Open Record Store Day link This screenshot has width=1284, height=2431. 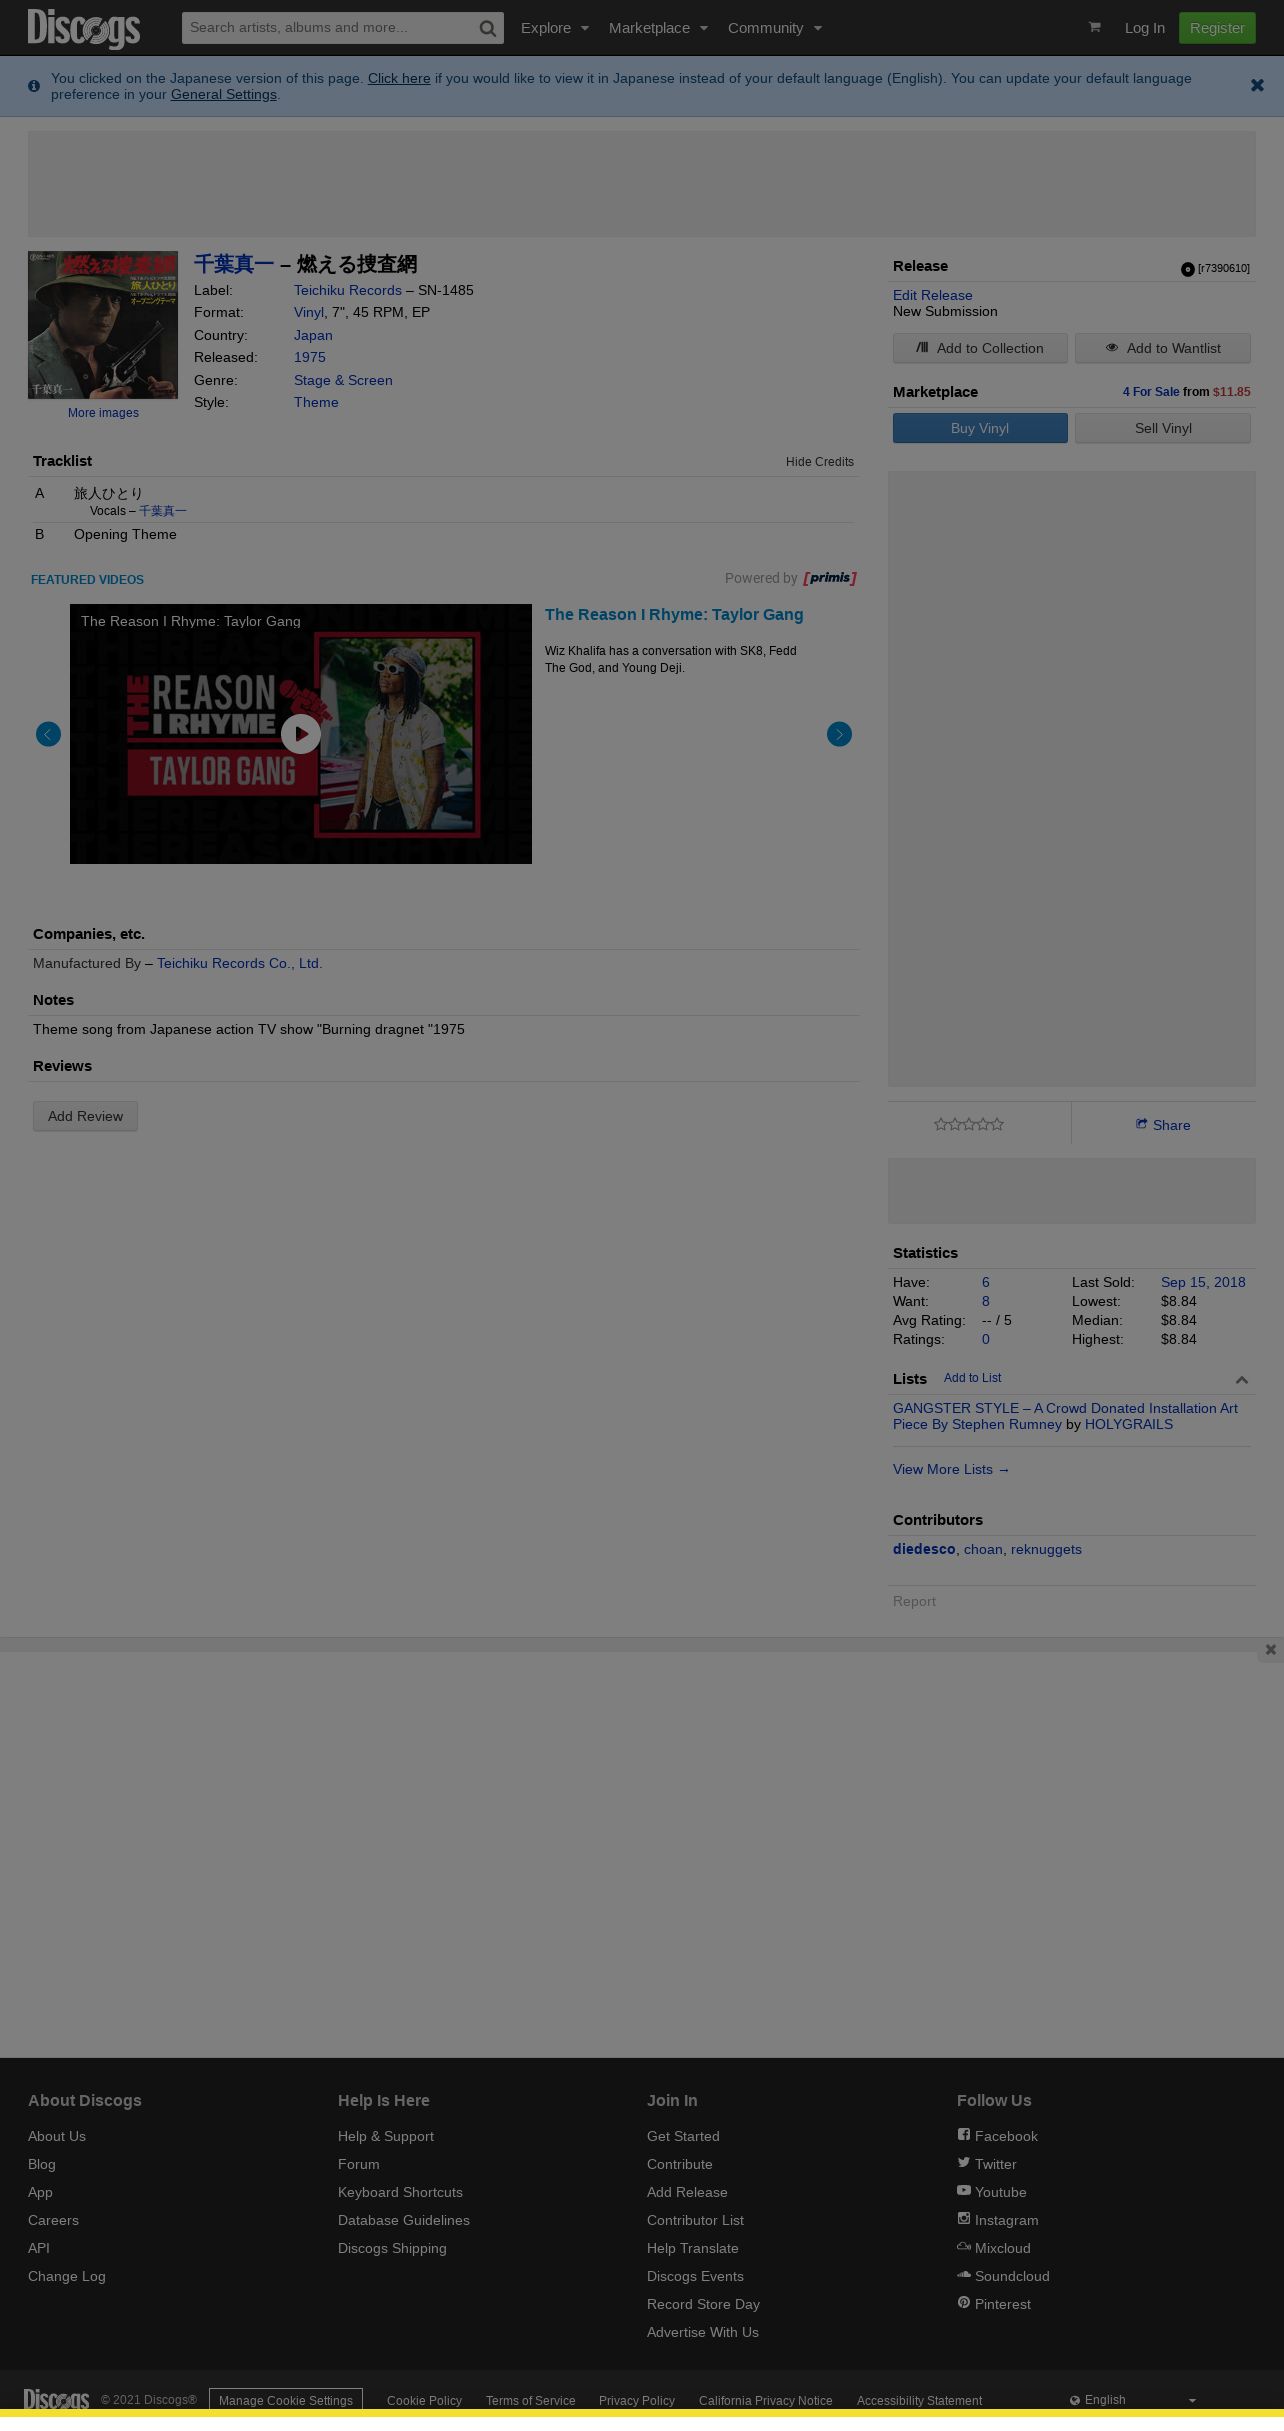(x=703, y=2304)
